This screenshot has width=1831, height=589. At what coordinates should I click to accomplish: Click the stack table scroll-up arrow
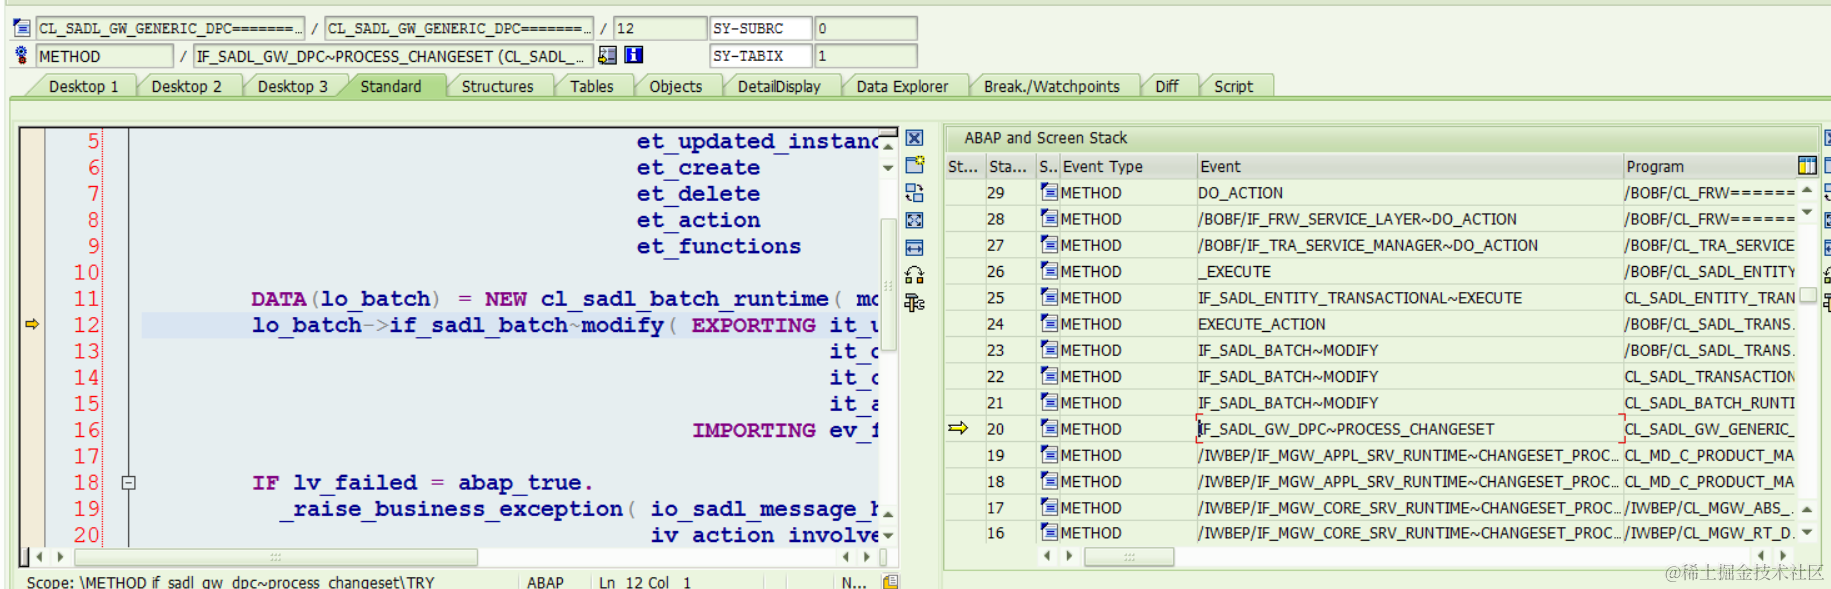1807,190
